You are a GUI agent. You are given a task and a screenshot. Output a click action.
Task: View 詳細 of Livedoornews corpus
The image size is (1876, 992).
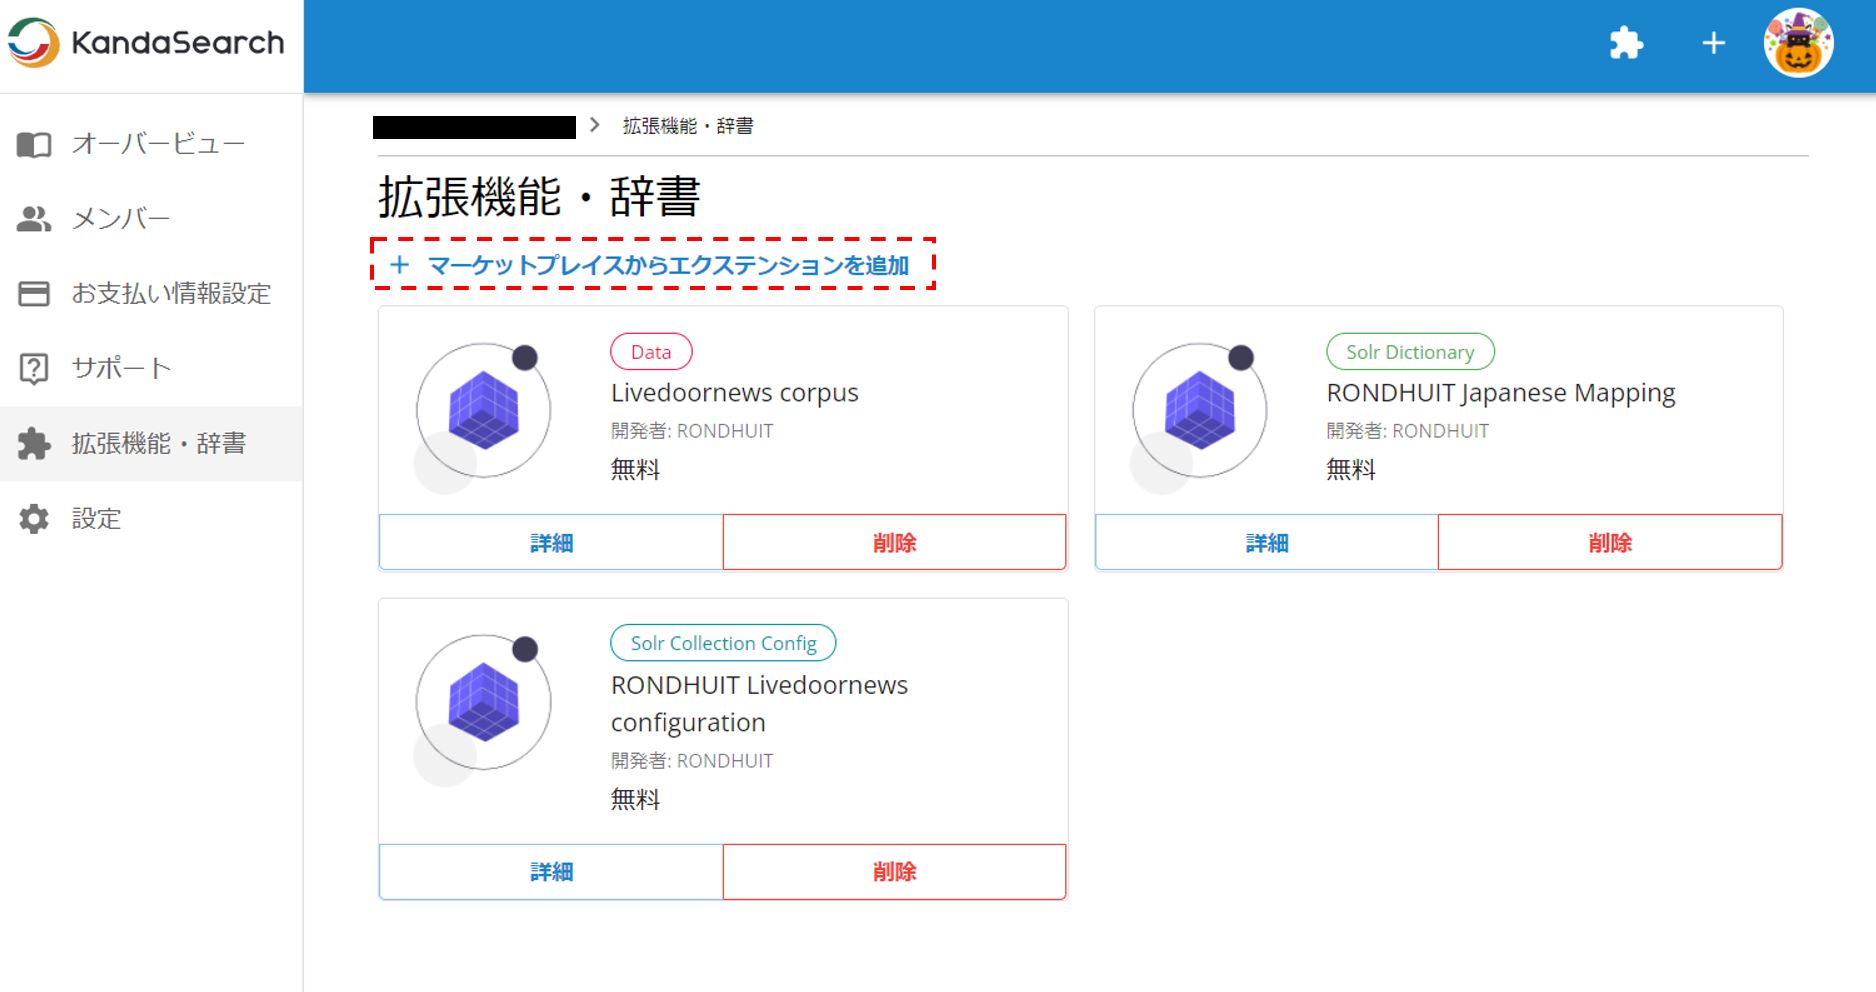click(551, 542)
